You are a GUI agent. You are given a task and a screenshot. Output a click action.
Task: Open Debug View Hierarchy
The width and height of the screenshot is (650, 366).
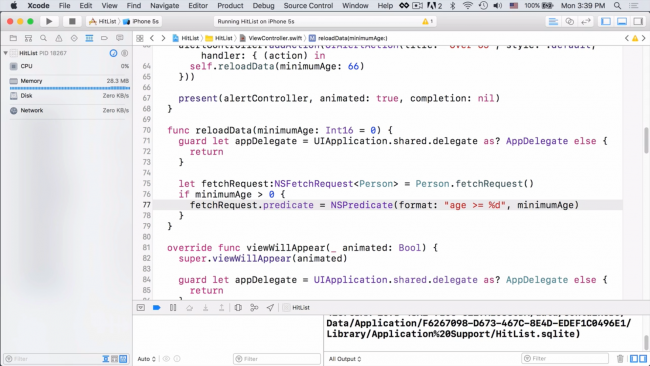click(x=238, y=308)
